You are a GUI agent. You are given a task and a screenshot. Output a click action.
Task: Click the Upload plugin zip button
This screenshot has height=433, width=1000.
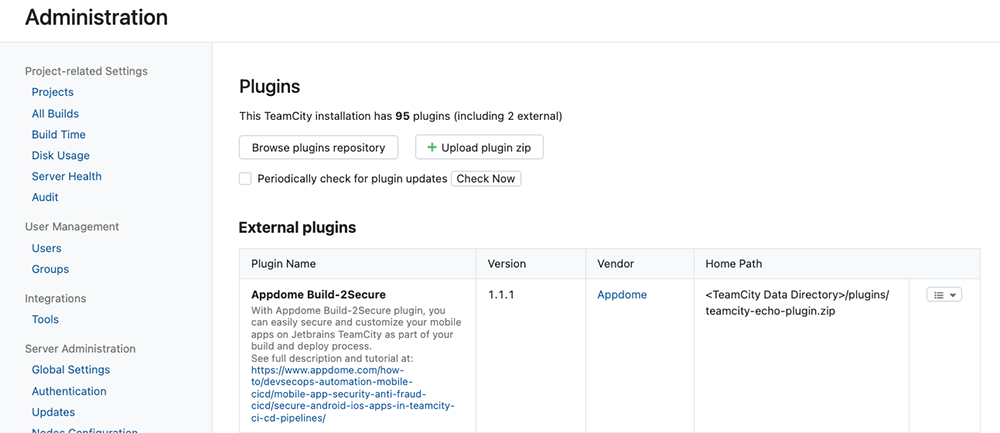tap(479, 147)
